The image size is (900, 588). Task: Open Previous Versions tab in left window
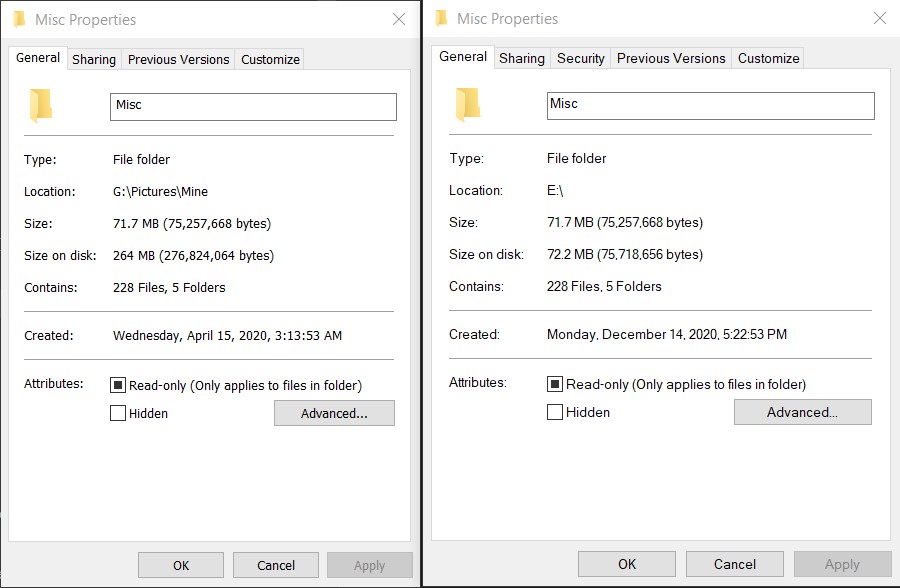179,59
